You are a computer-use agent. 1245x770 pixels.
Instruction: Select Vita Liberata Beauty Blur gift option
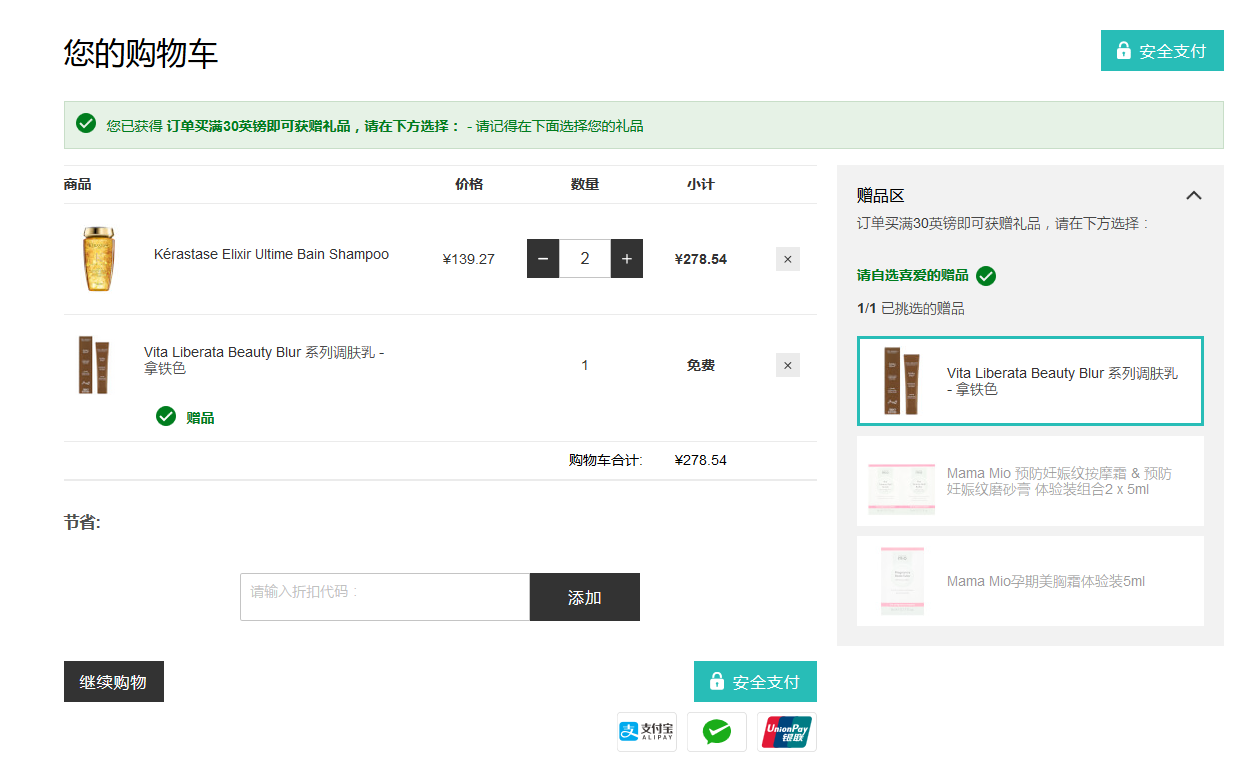tap(1030, 381)
